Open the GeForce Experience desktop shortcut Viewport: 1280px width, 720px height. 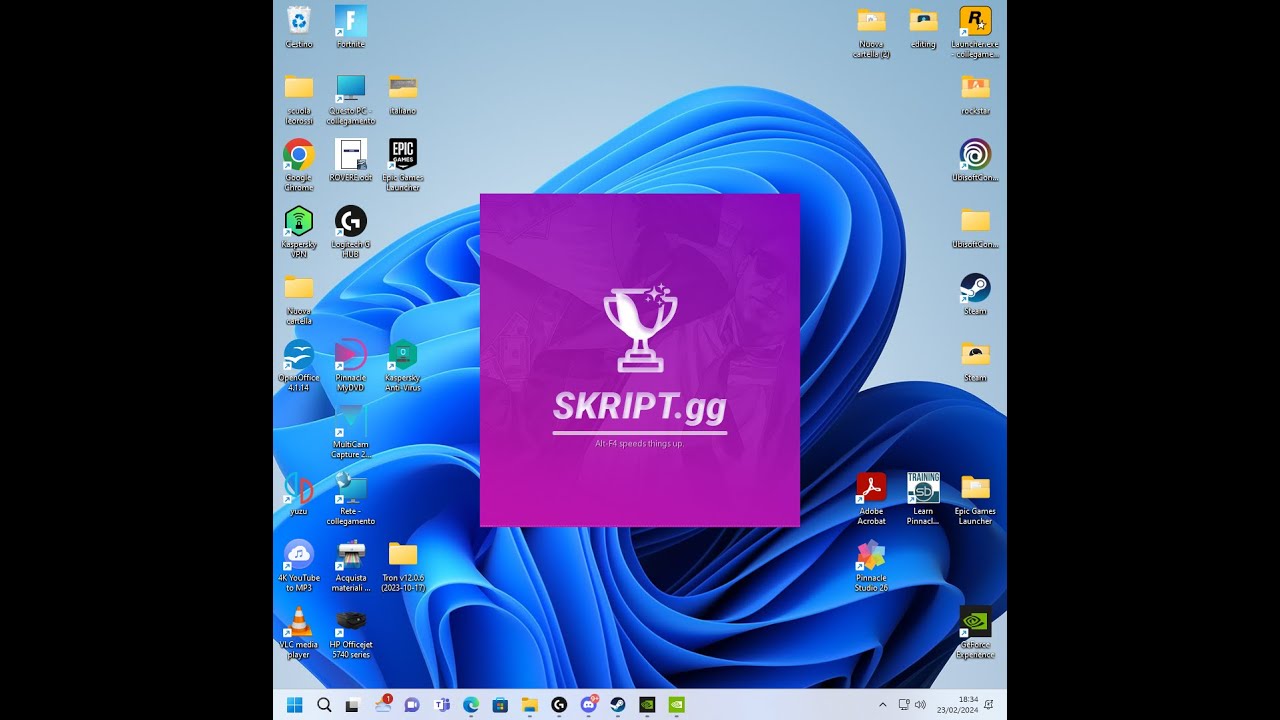[x=975, y=632]
